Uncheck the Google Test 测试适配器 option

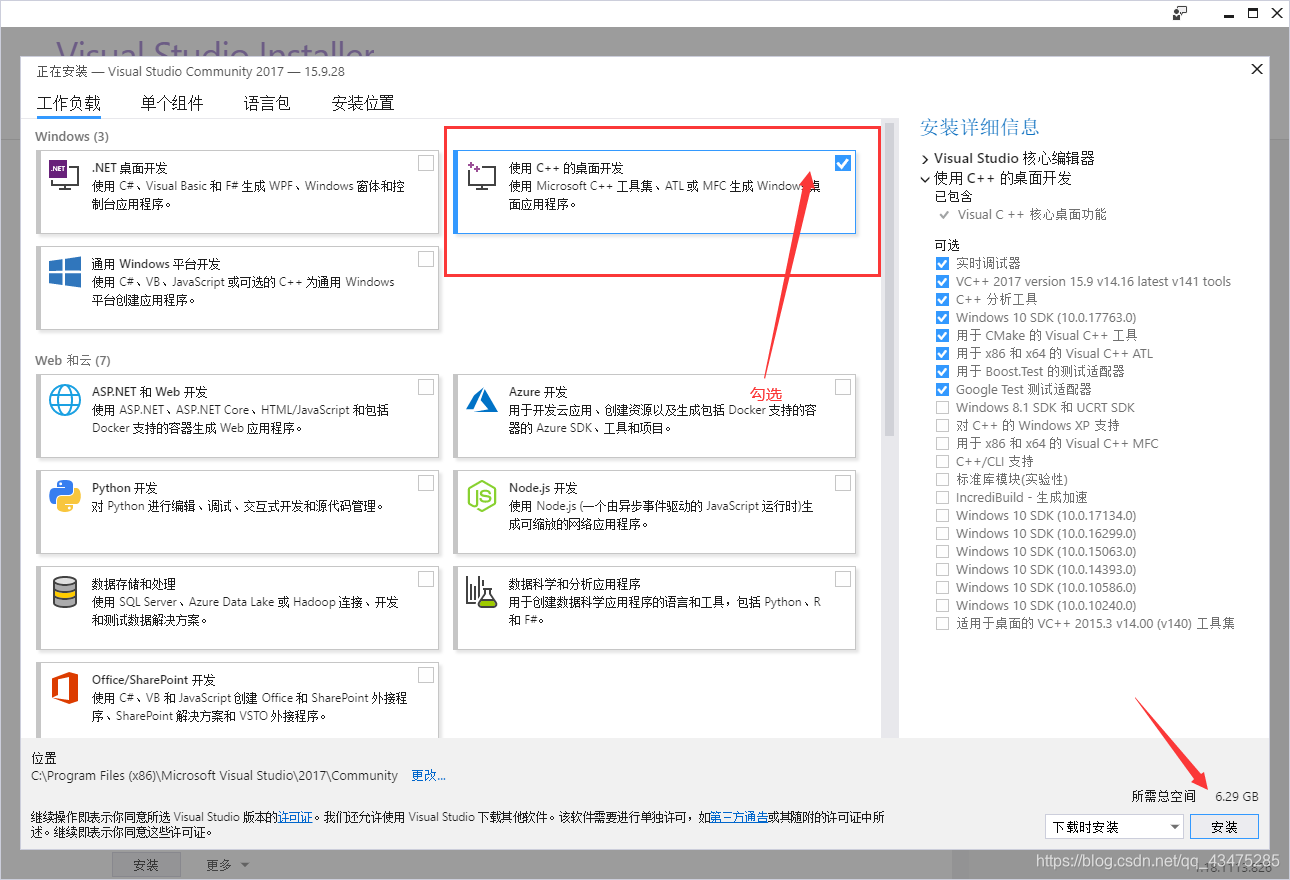pyautogui.click(x=942, y=389)
